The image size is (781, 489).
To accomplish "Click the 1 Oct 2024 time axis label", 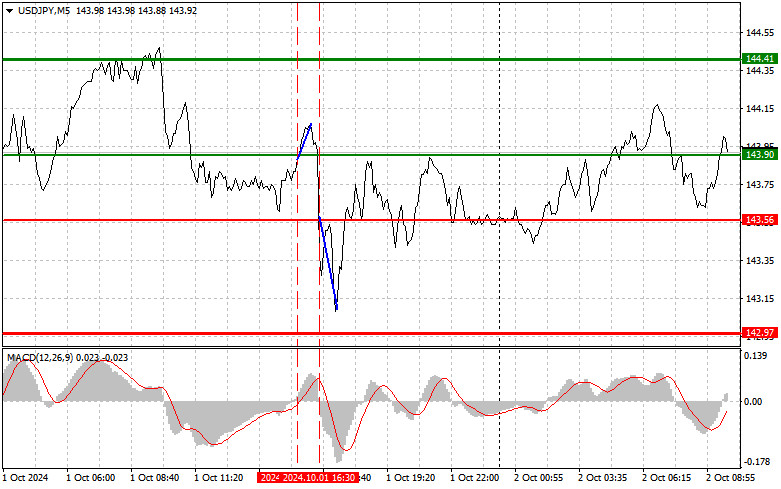I will click(x=26, y=478).
